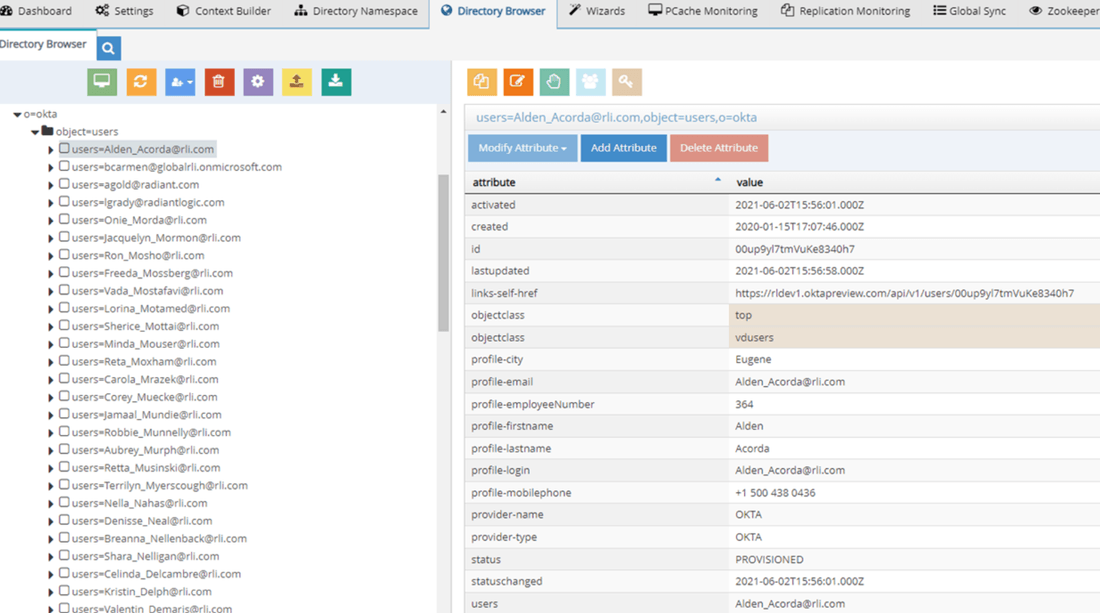
Task: Open the blue add-user dropdown button
Action: click(x=180, y=82)
